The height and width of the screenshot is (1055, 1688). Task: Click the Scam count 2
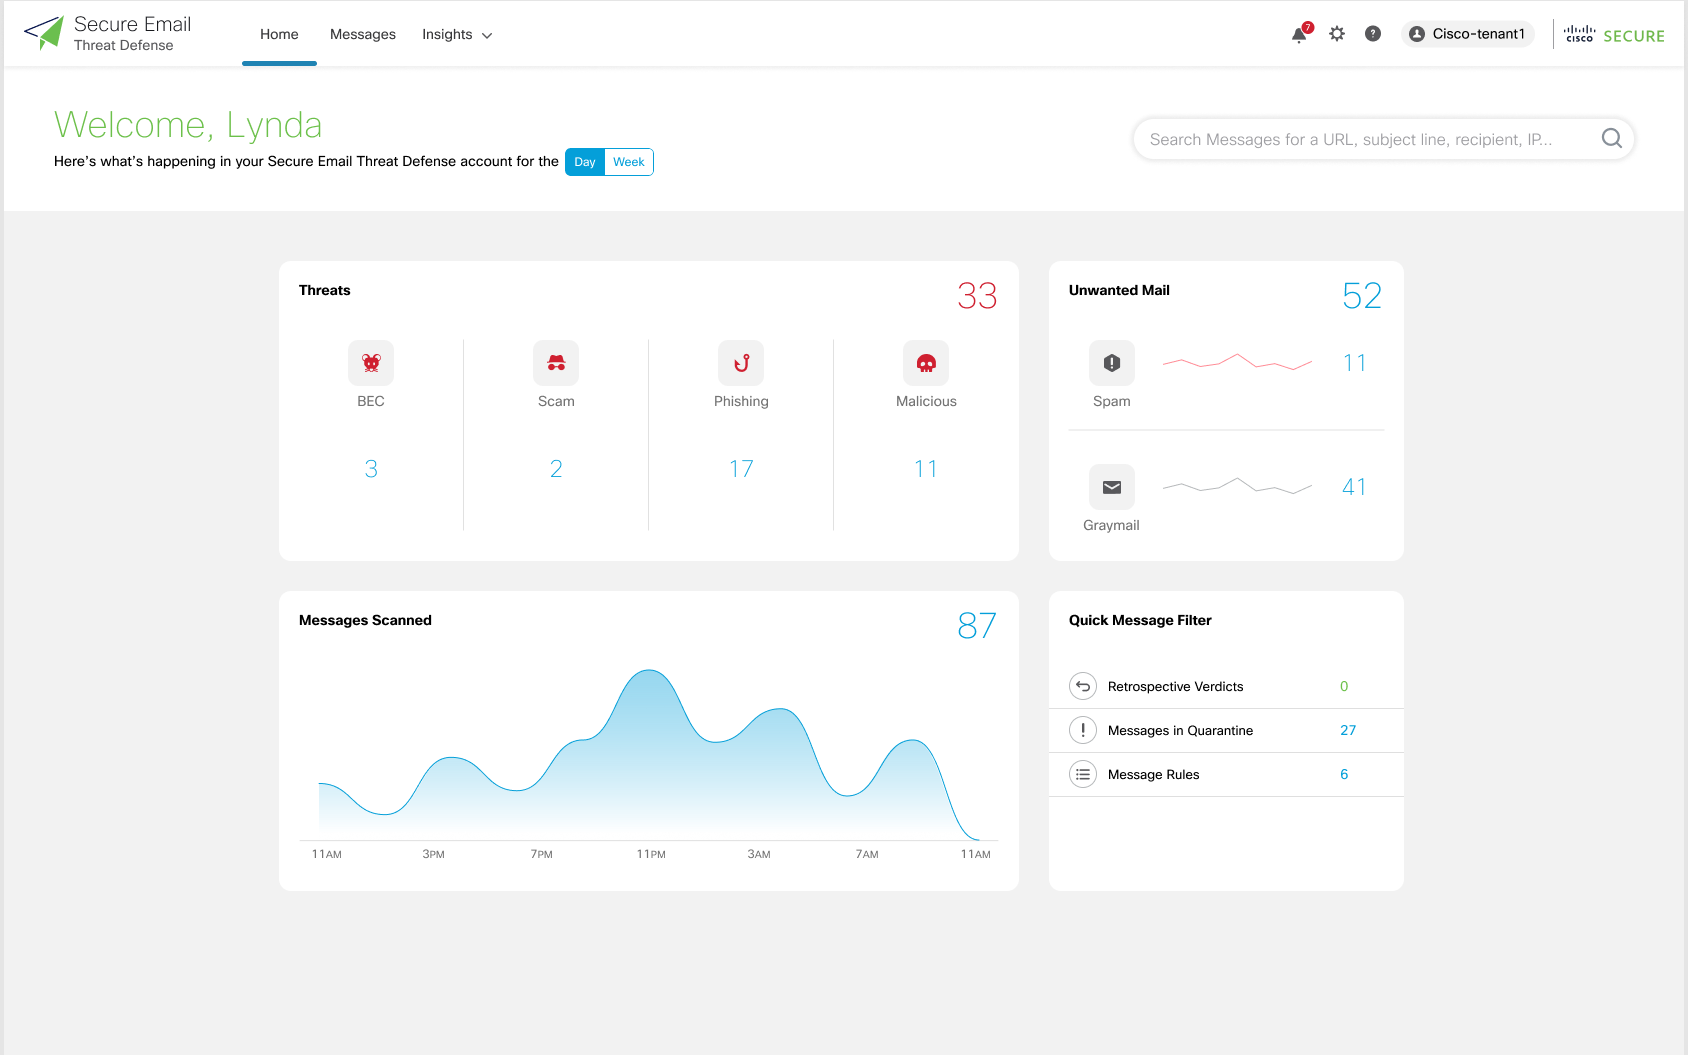tap(556, 469)
